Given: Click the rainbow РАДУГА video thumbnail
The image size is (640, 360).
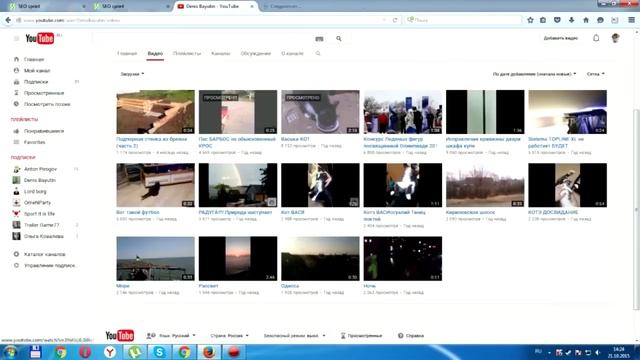Looking at the screenshot, I should pyautogui.click(x=238, y=185).
